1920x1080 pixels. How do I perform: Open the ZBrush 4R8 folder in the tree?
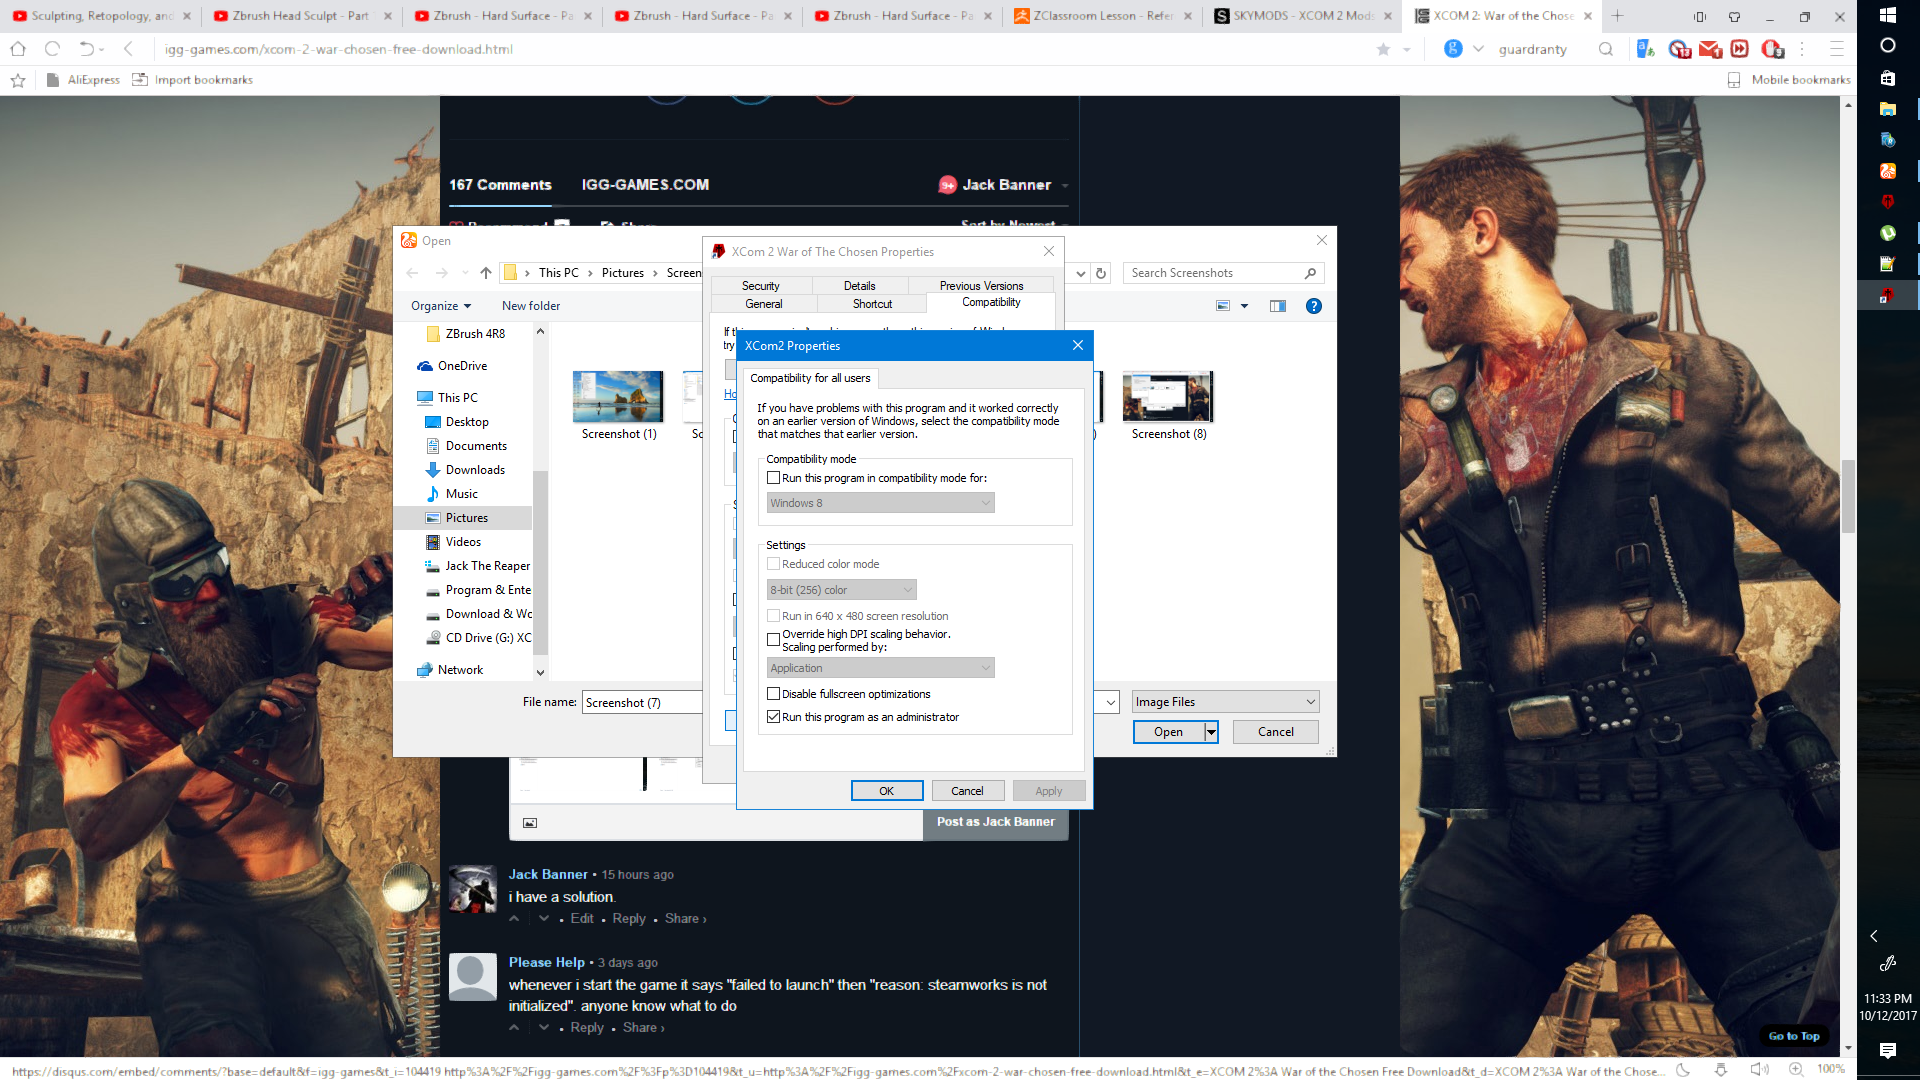point(475,334)
